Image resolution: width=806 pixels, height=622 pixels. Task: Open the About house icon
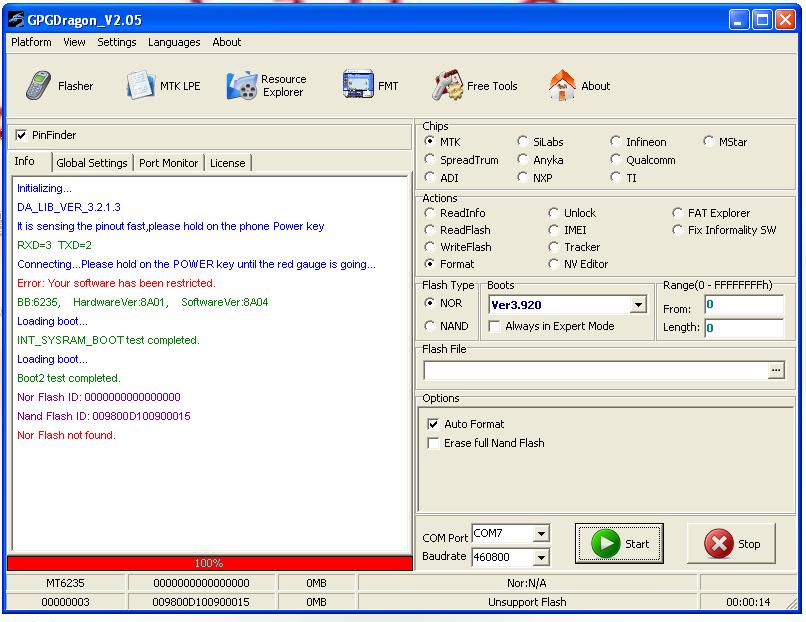click(561, 85)
